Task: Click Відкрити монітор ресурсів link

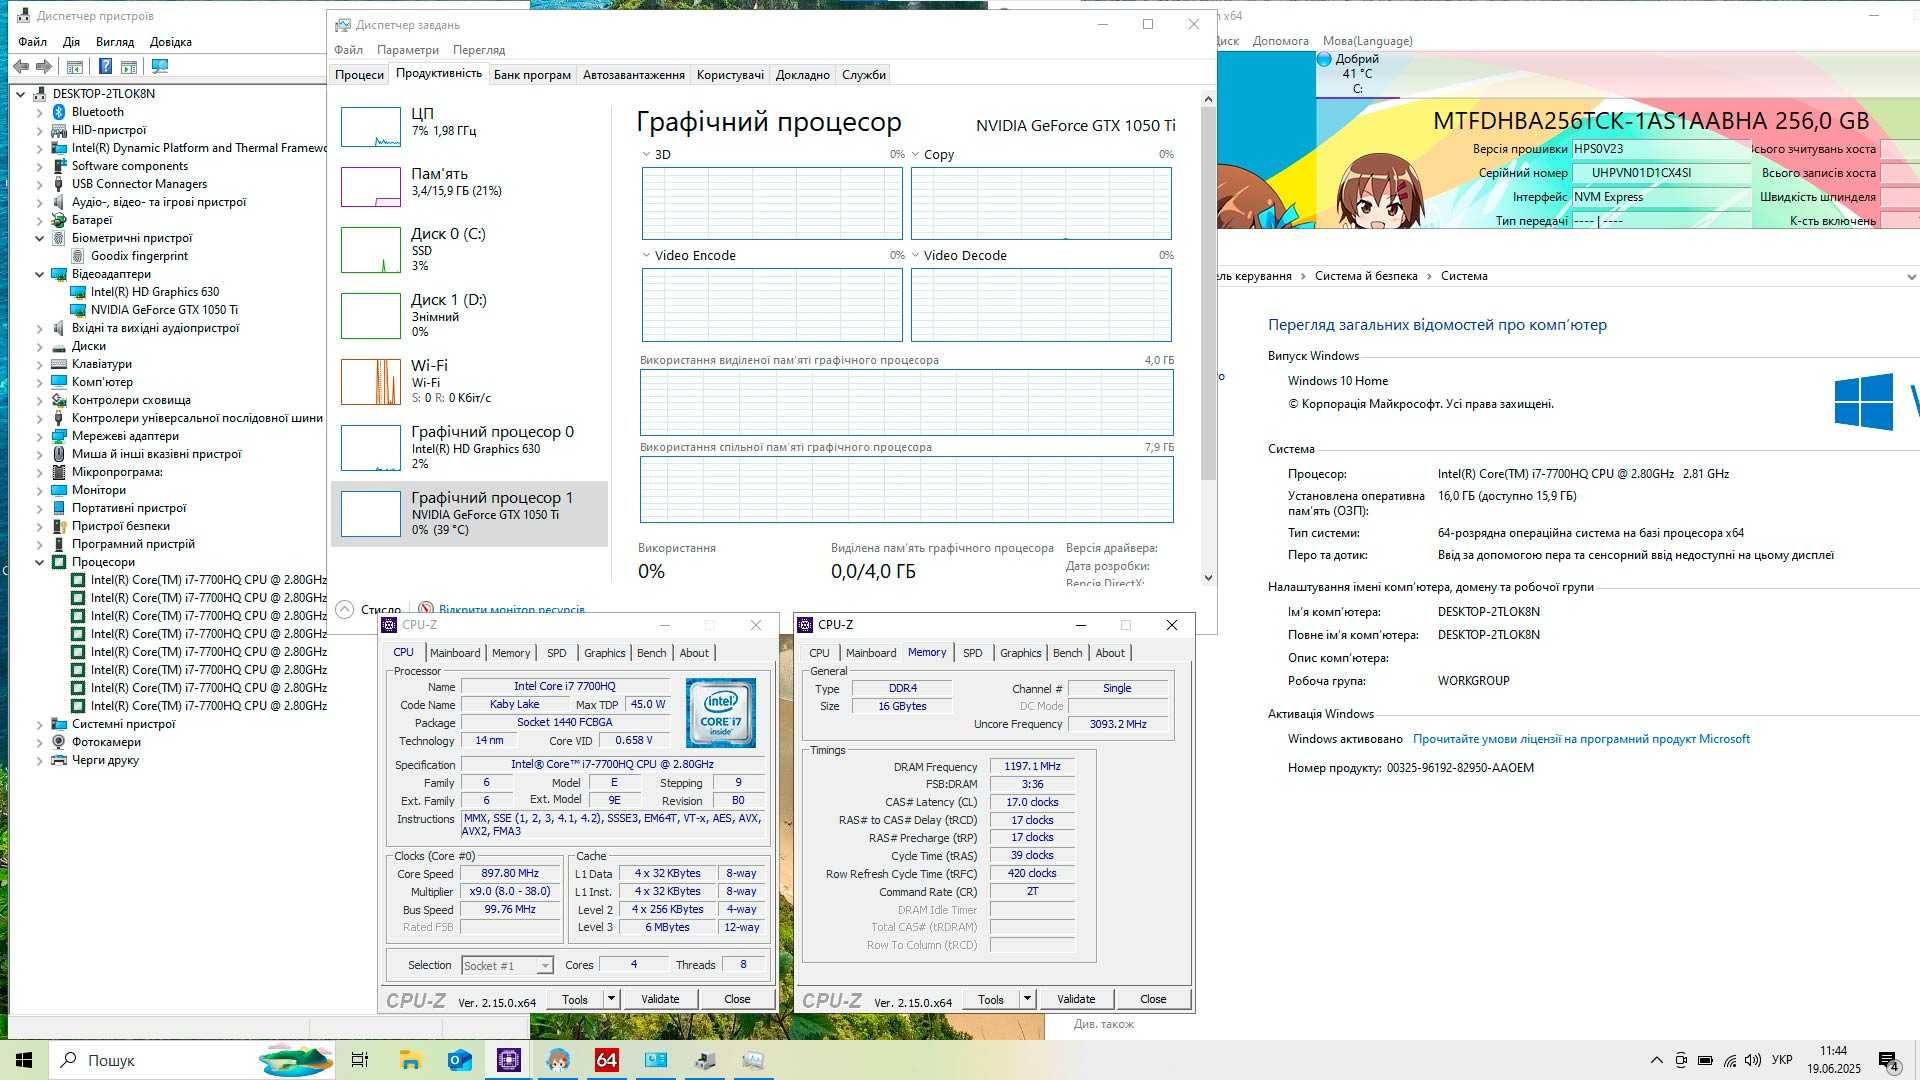Action: point(512,610)
